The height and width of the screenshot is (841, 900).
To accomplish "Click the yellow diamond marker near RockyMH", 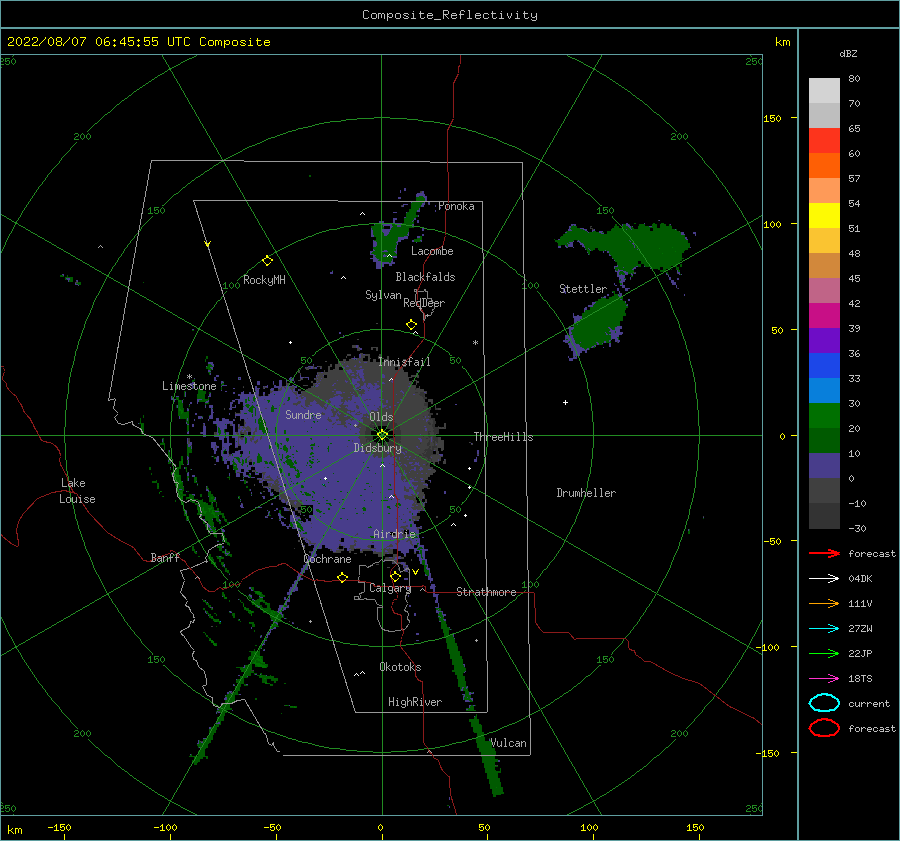I will click(x=267, y=261).
